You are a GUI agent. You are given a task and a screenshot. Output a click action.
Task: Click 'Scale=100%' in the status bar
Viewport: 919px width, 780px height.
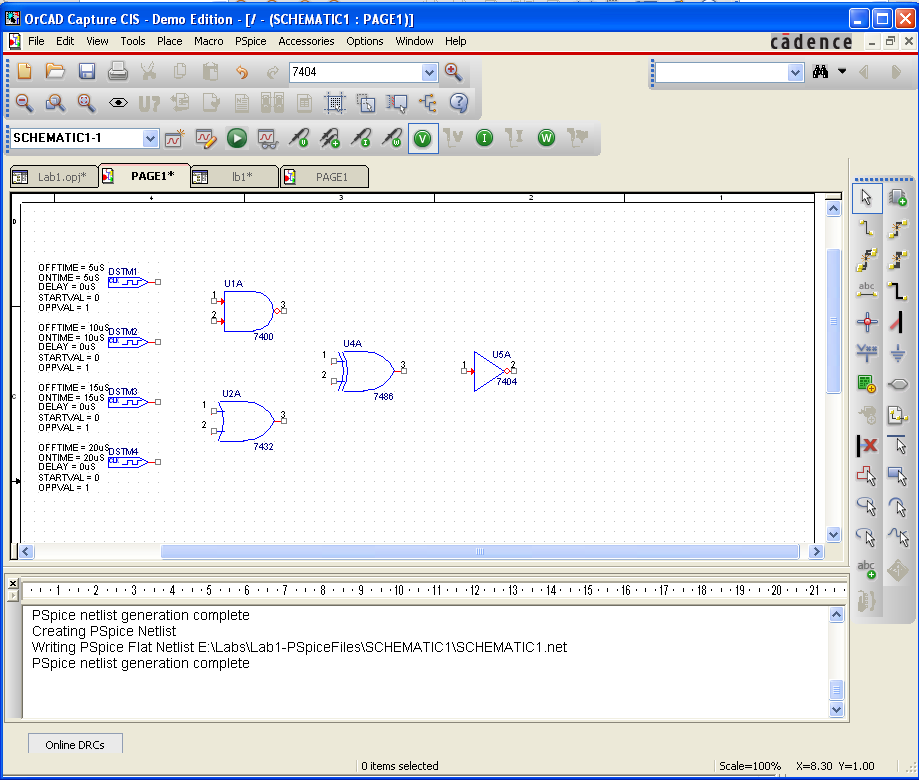pyautogui.click(x=750, y=766)
